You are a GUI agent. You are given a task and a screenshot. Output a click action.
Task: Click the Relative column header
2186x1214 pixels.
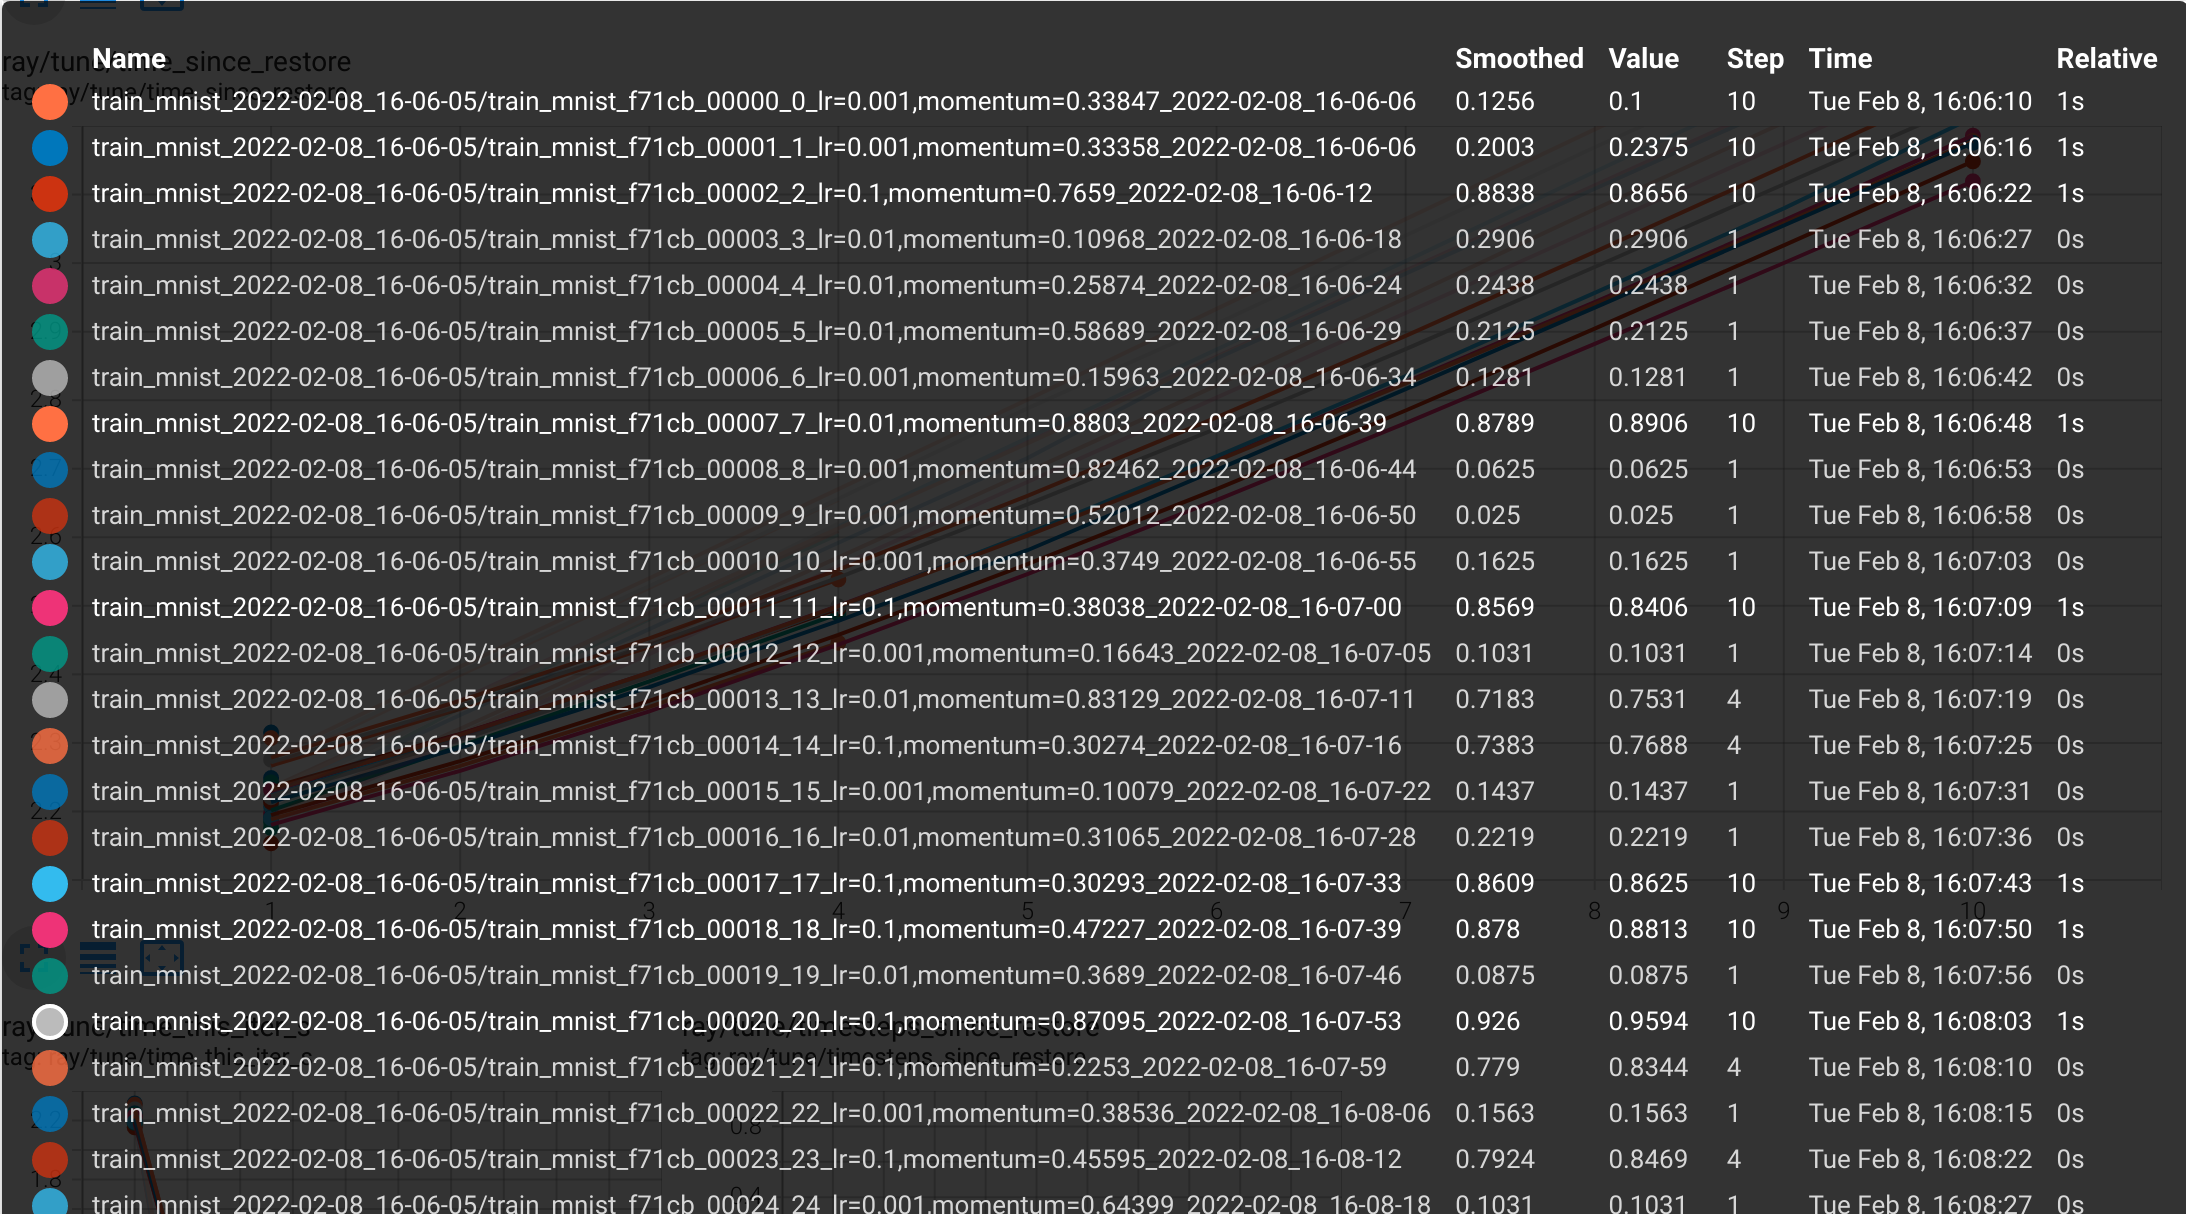click(2106, 58)
